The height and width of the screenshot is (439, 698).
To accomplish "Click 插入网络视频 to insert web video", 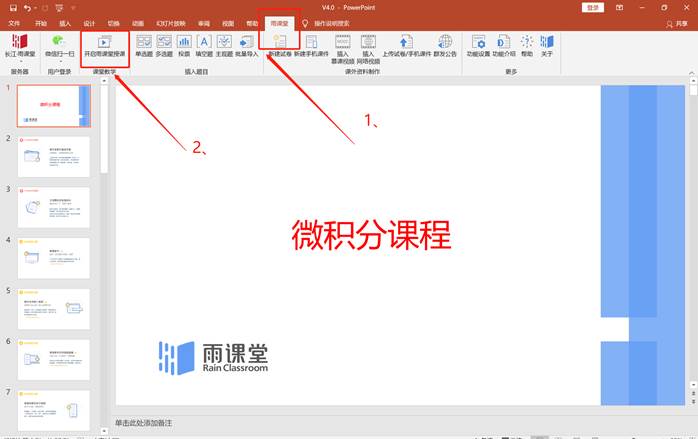I will pos(368,49).
